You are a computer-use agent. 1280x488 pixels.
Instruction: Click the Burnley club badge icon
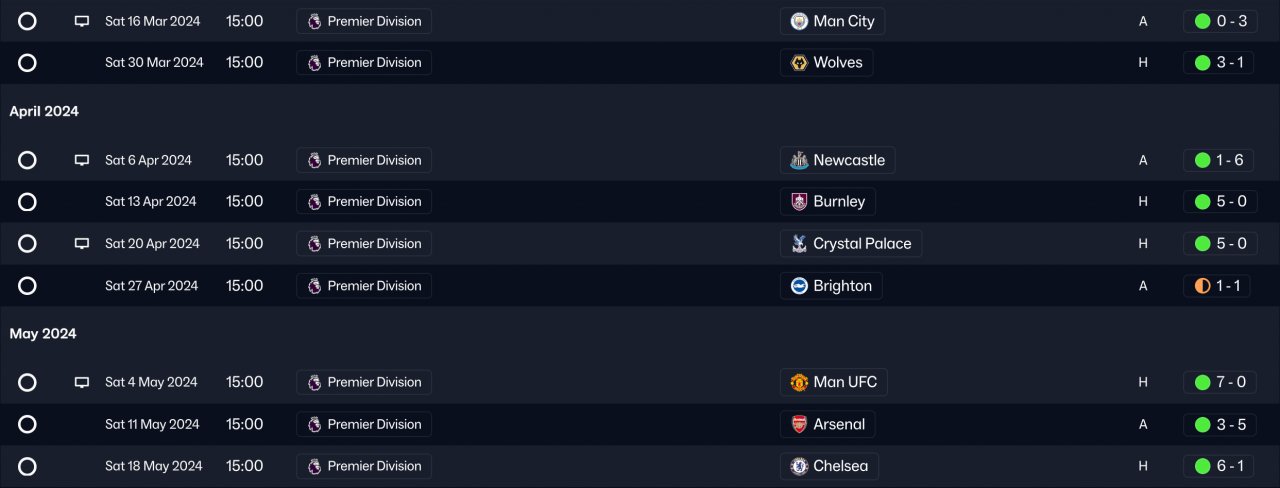(x=799, y=202)
